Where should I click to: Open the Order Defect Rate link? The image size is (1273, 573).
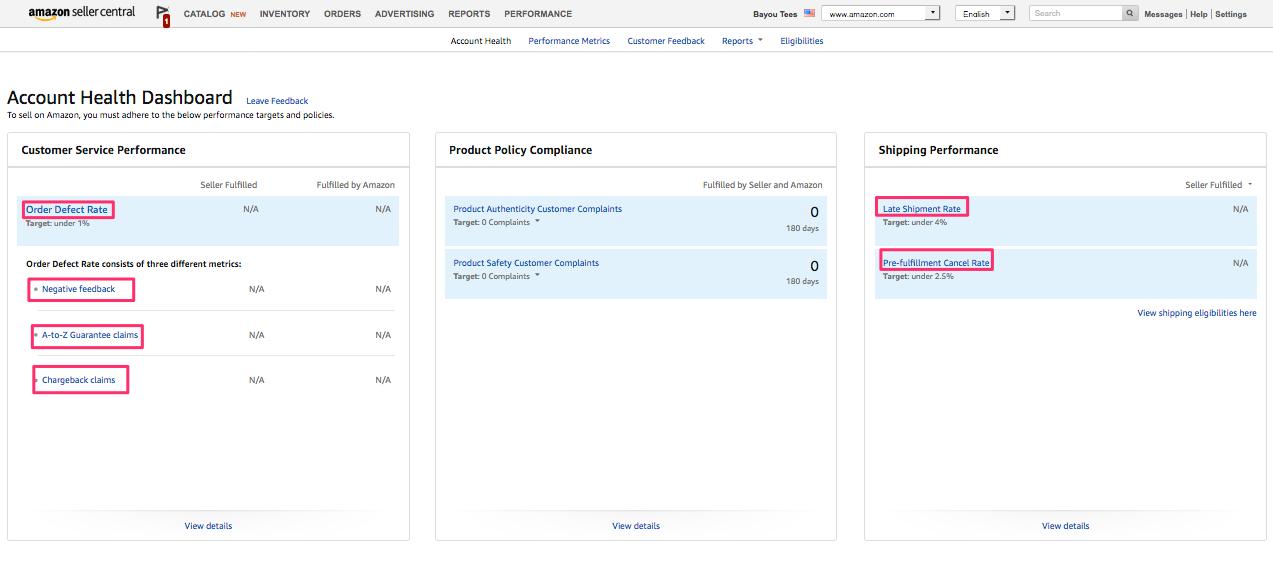[67, 210]
